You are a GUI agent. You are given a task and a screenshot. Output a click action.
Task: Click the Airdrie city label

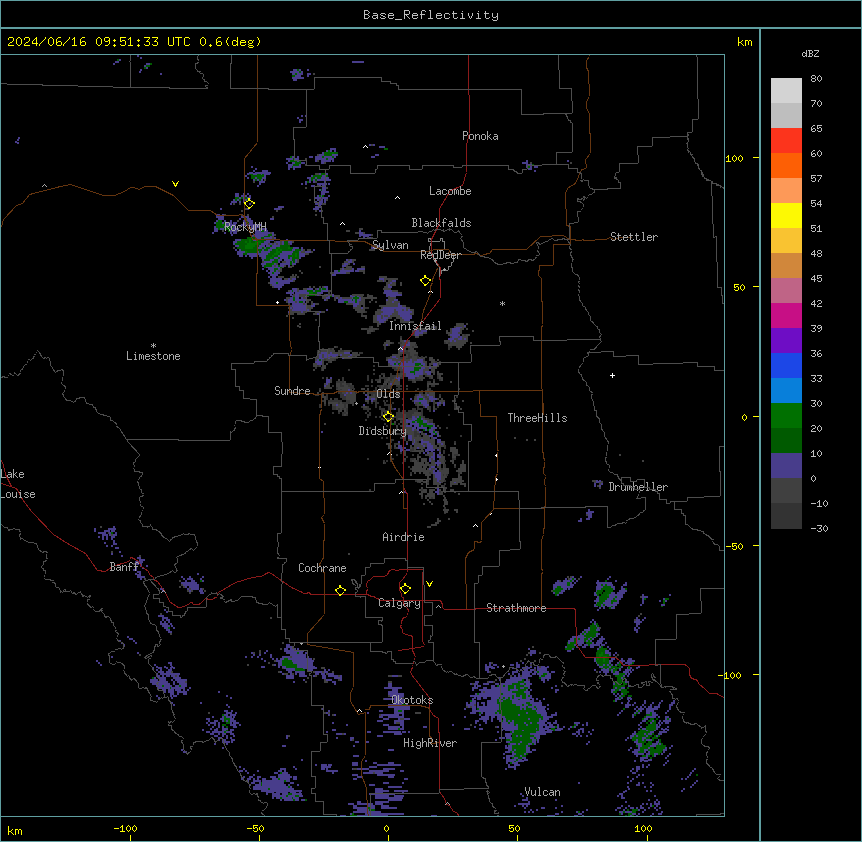403,537
